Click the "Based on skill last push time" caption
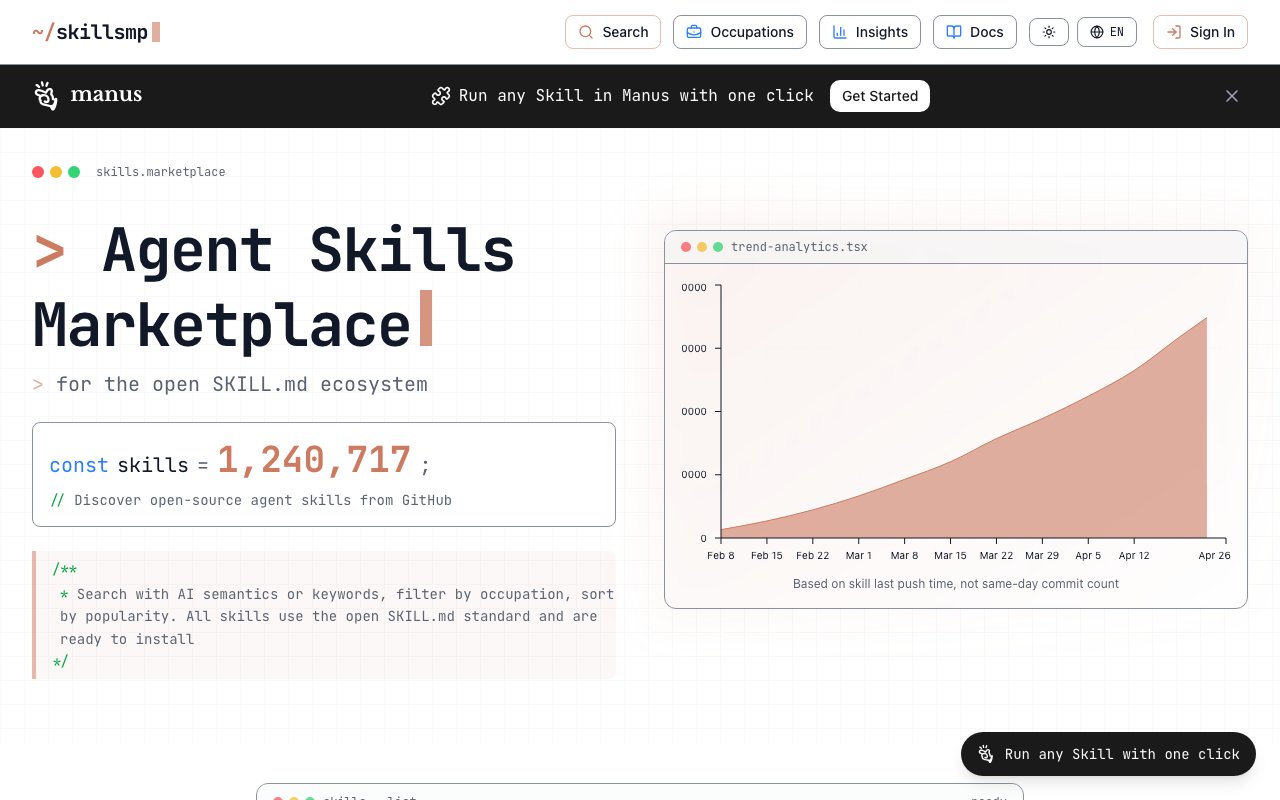The image size is (1280, 800). coord(956,584)
